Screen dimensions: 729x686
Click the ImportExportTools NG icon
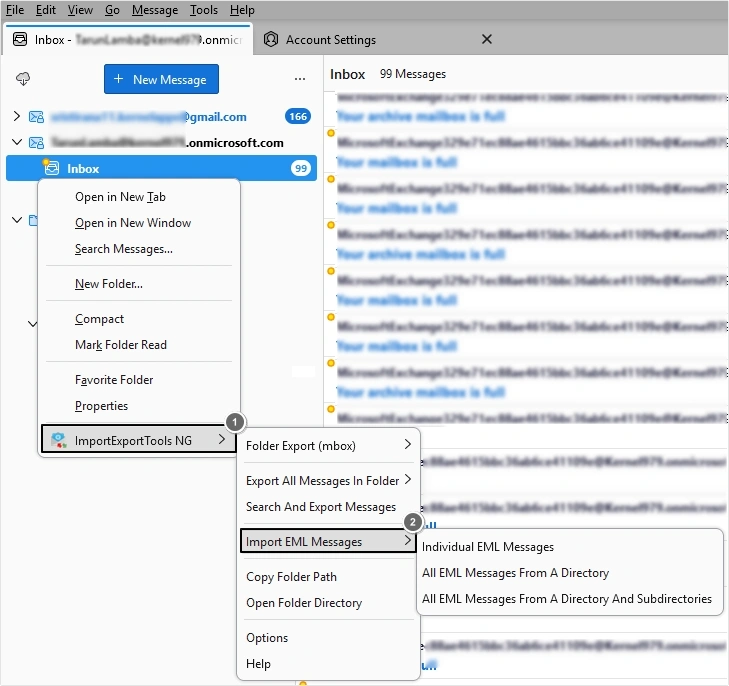tap(59, 440)
